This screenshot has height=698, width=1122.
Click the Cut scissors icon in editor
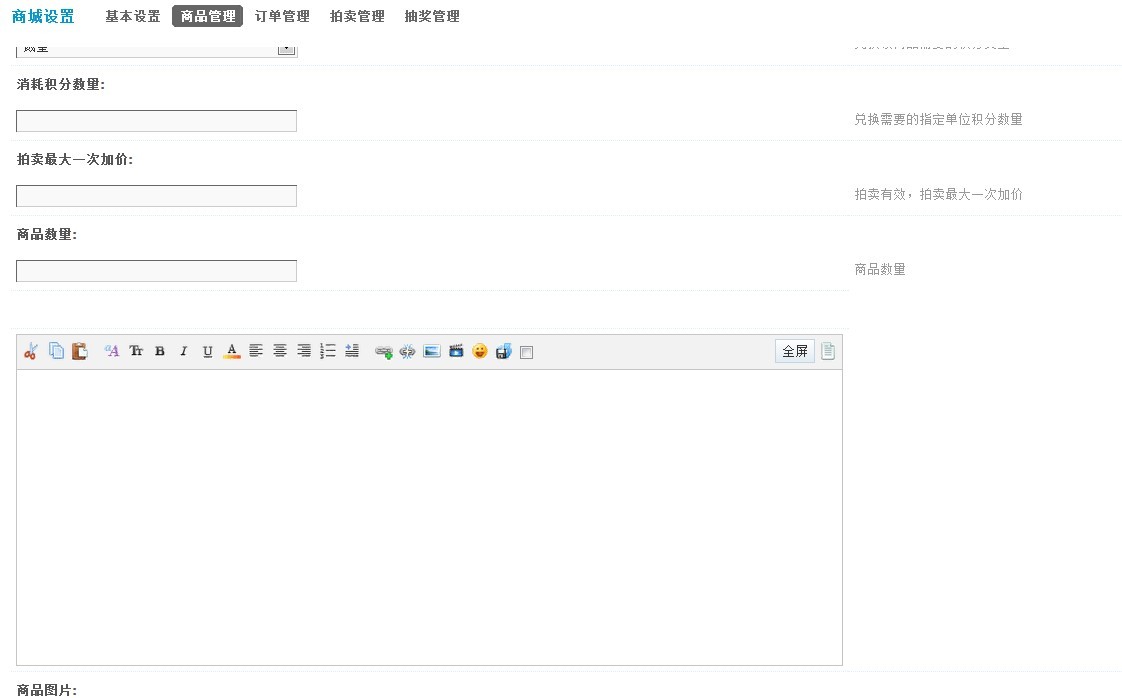coord(31,352)
